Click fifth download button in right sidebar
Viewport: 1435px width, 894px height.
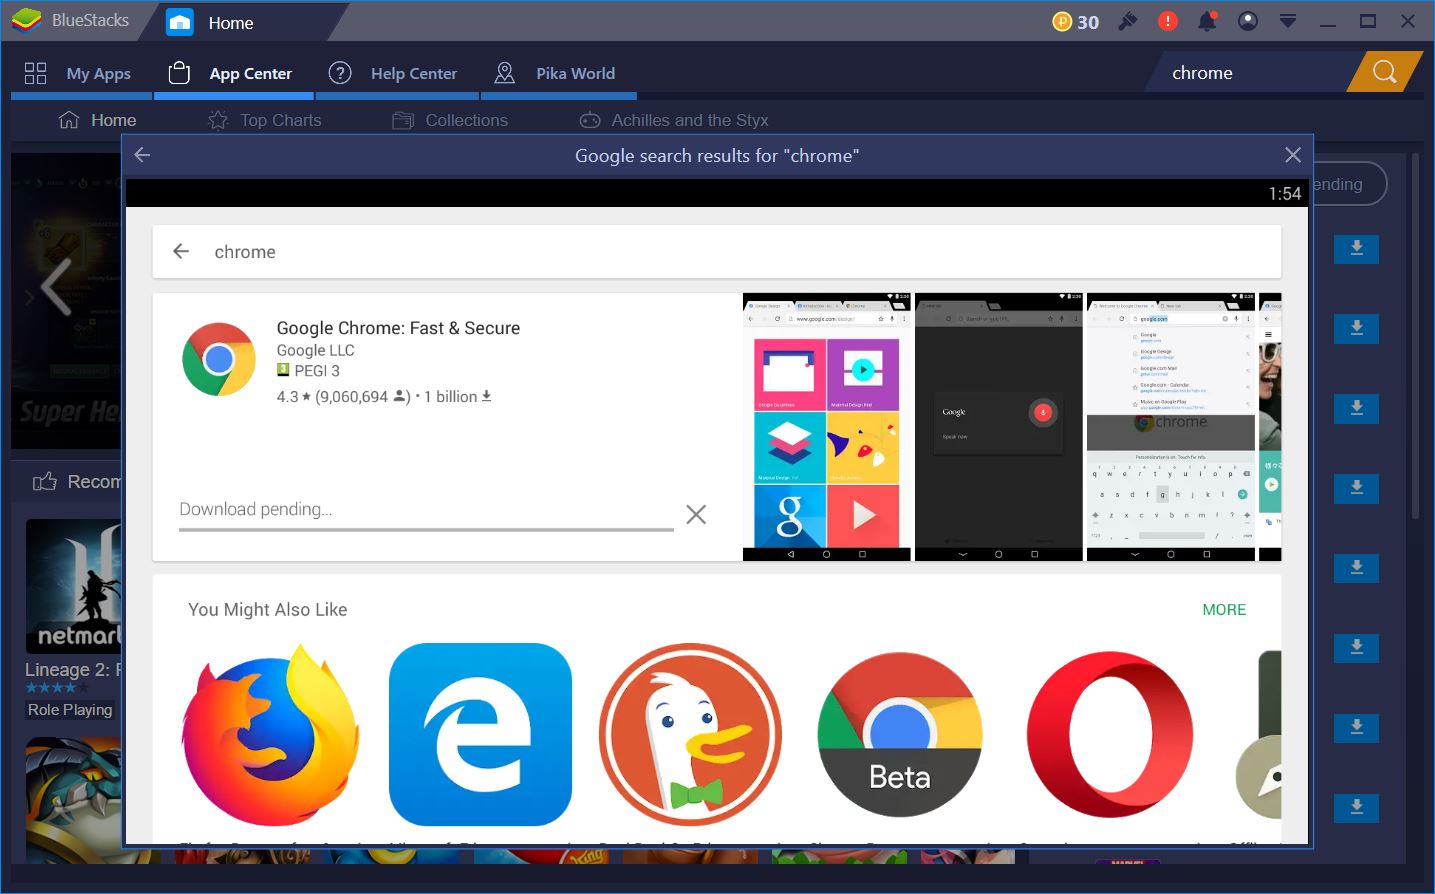1356,568
